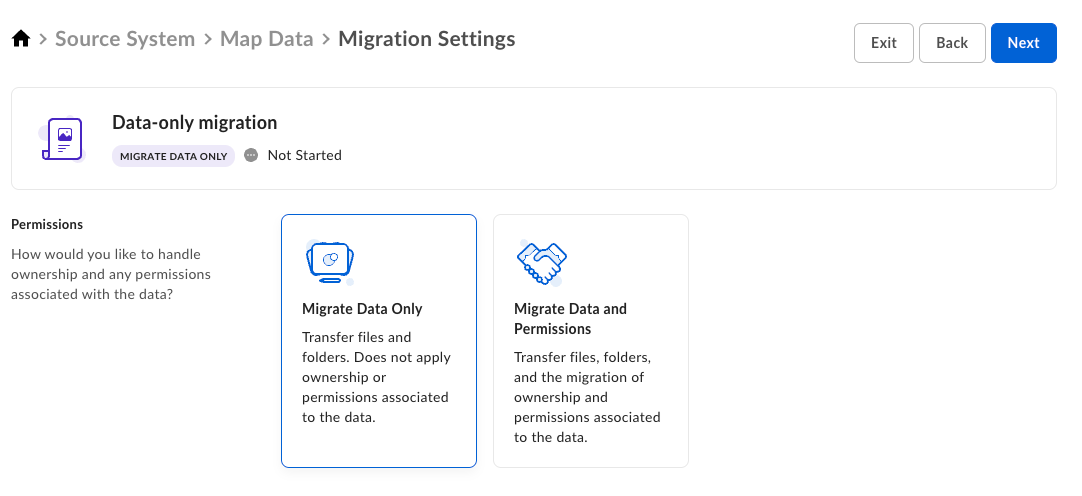Click the Migration Settings breadcrumb title
Image resolution: width=1082 pixels, height=496 pixels.
click(427, 40)
